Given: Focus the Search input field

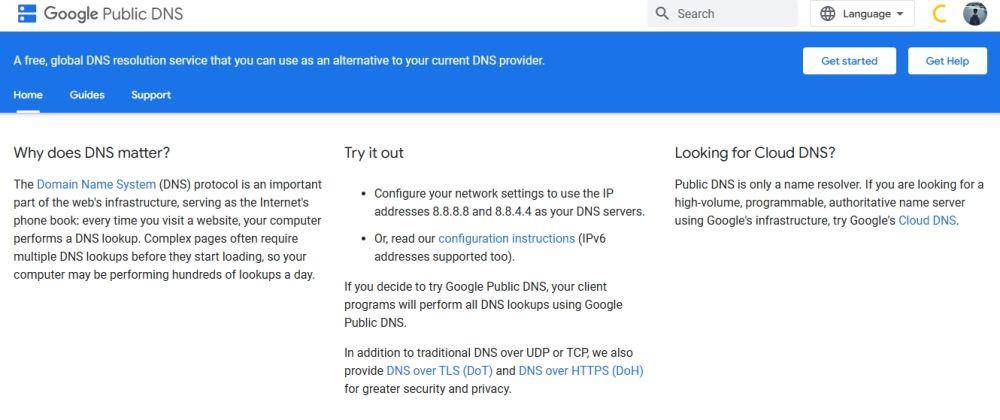Looking at the screenshot, I should [722, 13].
